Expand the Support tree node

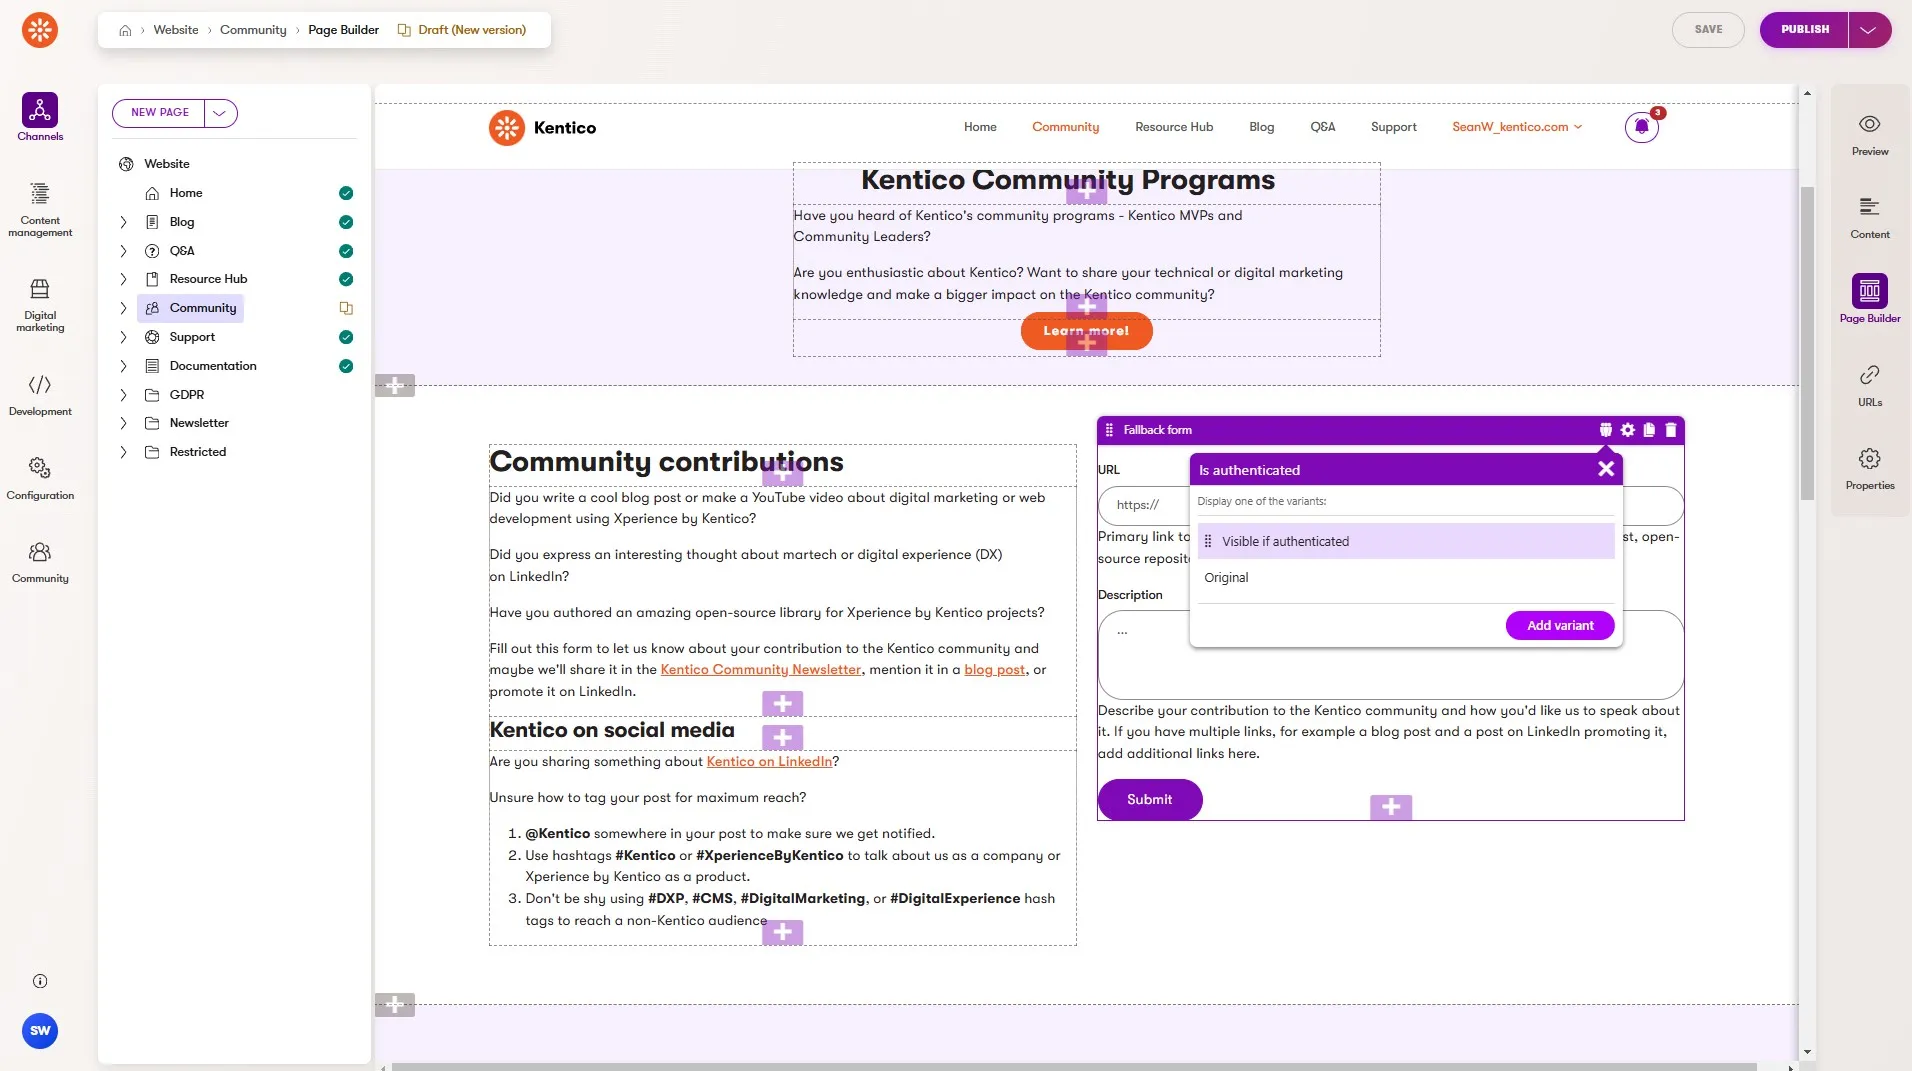123,337
